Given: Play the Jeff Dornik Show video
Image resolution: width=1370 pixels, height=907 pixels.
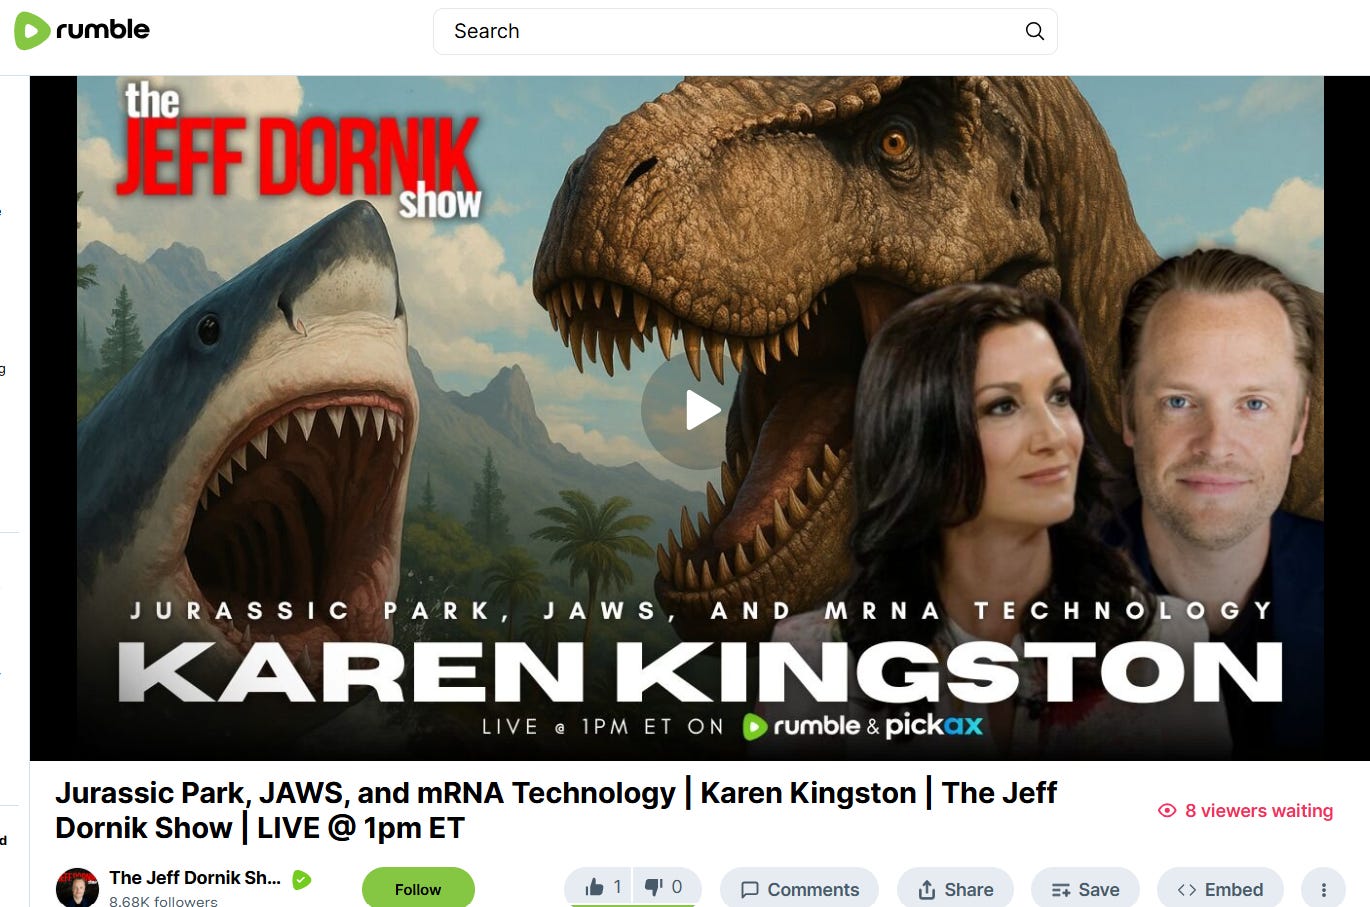Looking at the screenshot, I should (702, 410).
